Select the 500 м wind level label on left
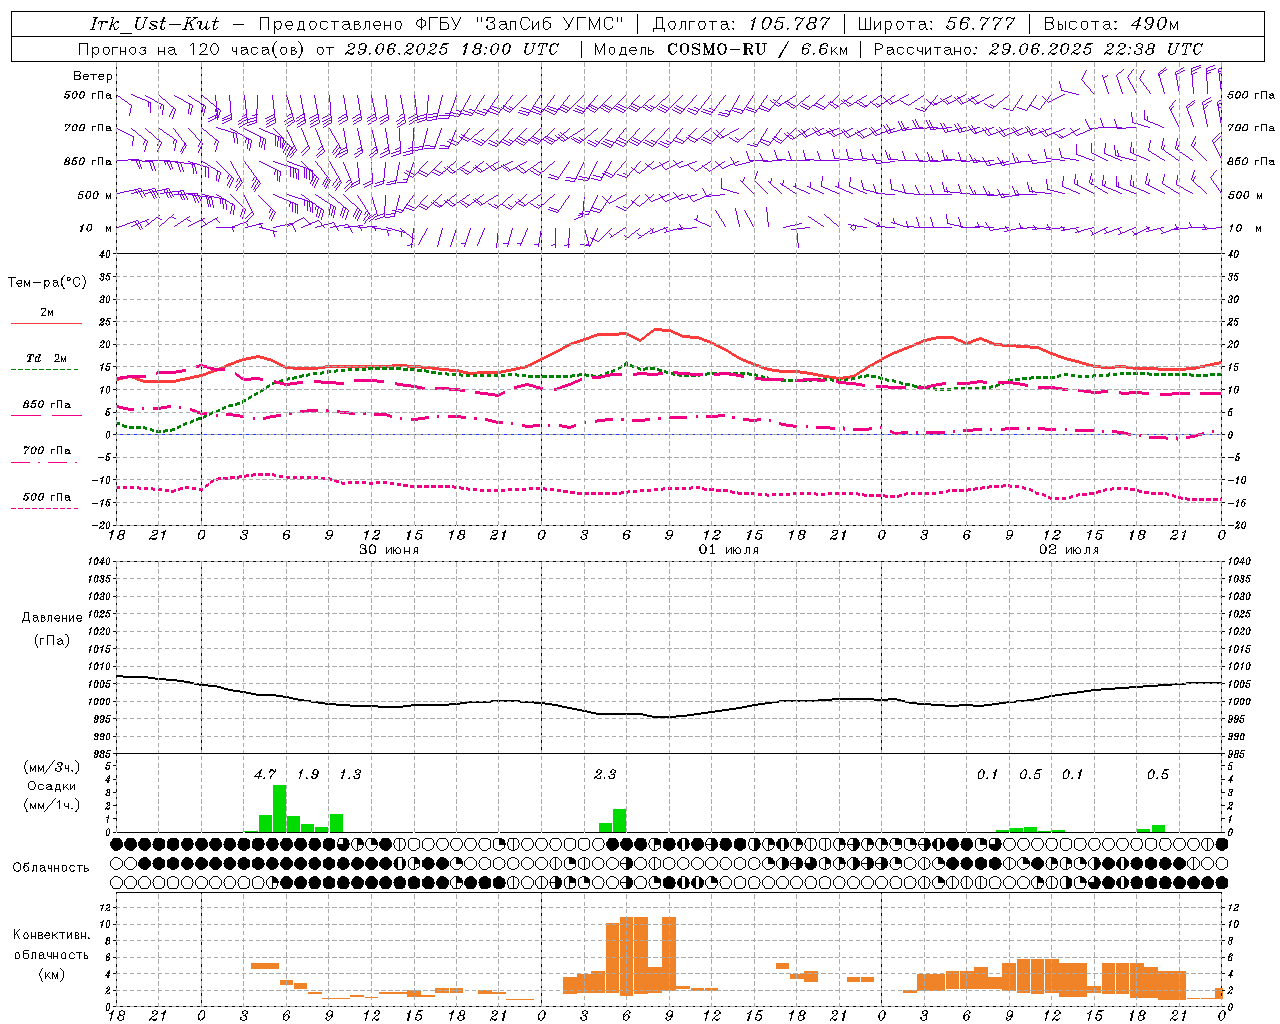The image size is (1280, 1024). tap(95, 195)
